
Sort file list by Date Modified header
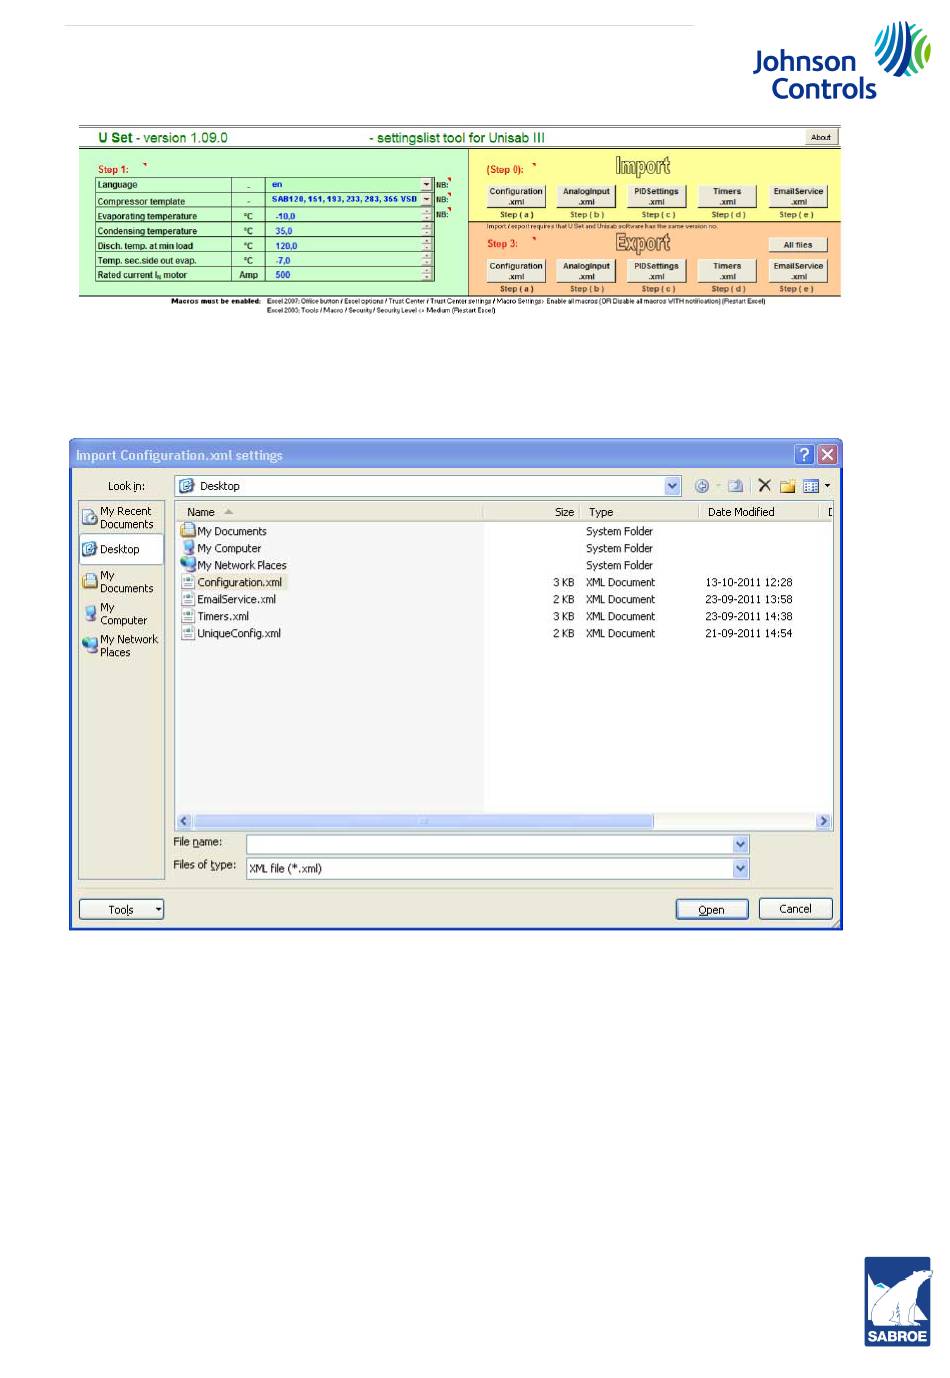pyautogui.click(x=759, y=512)
